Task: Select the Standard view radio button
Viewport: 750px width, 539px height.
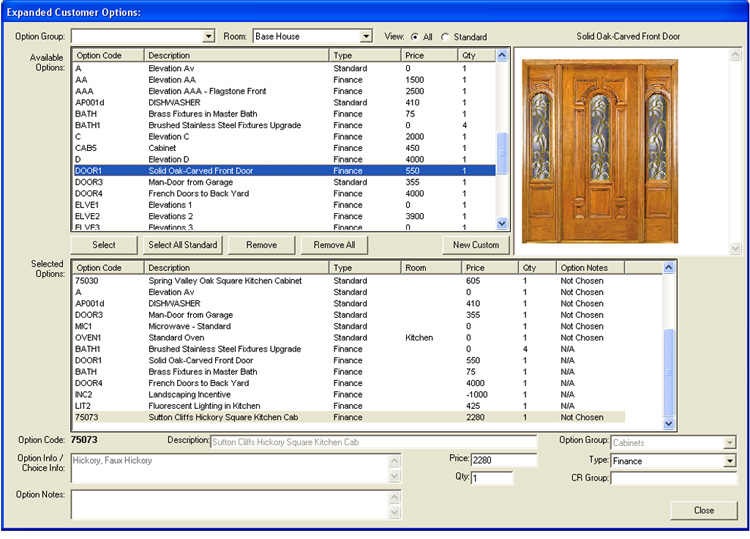Action: (x=445, y=37)
